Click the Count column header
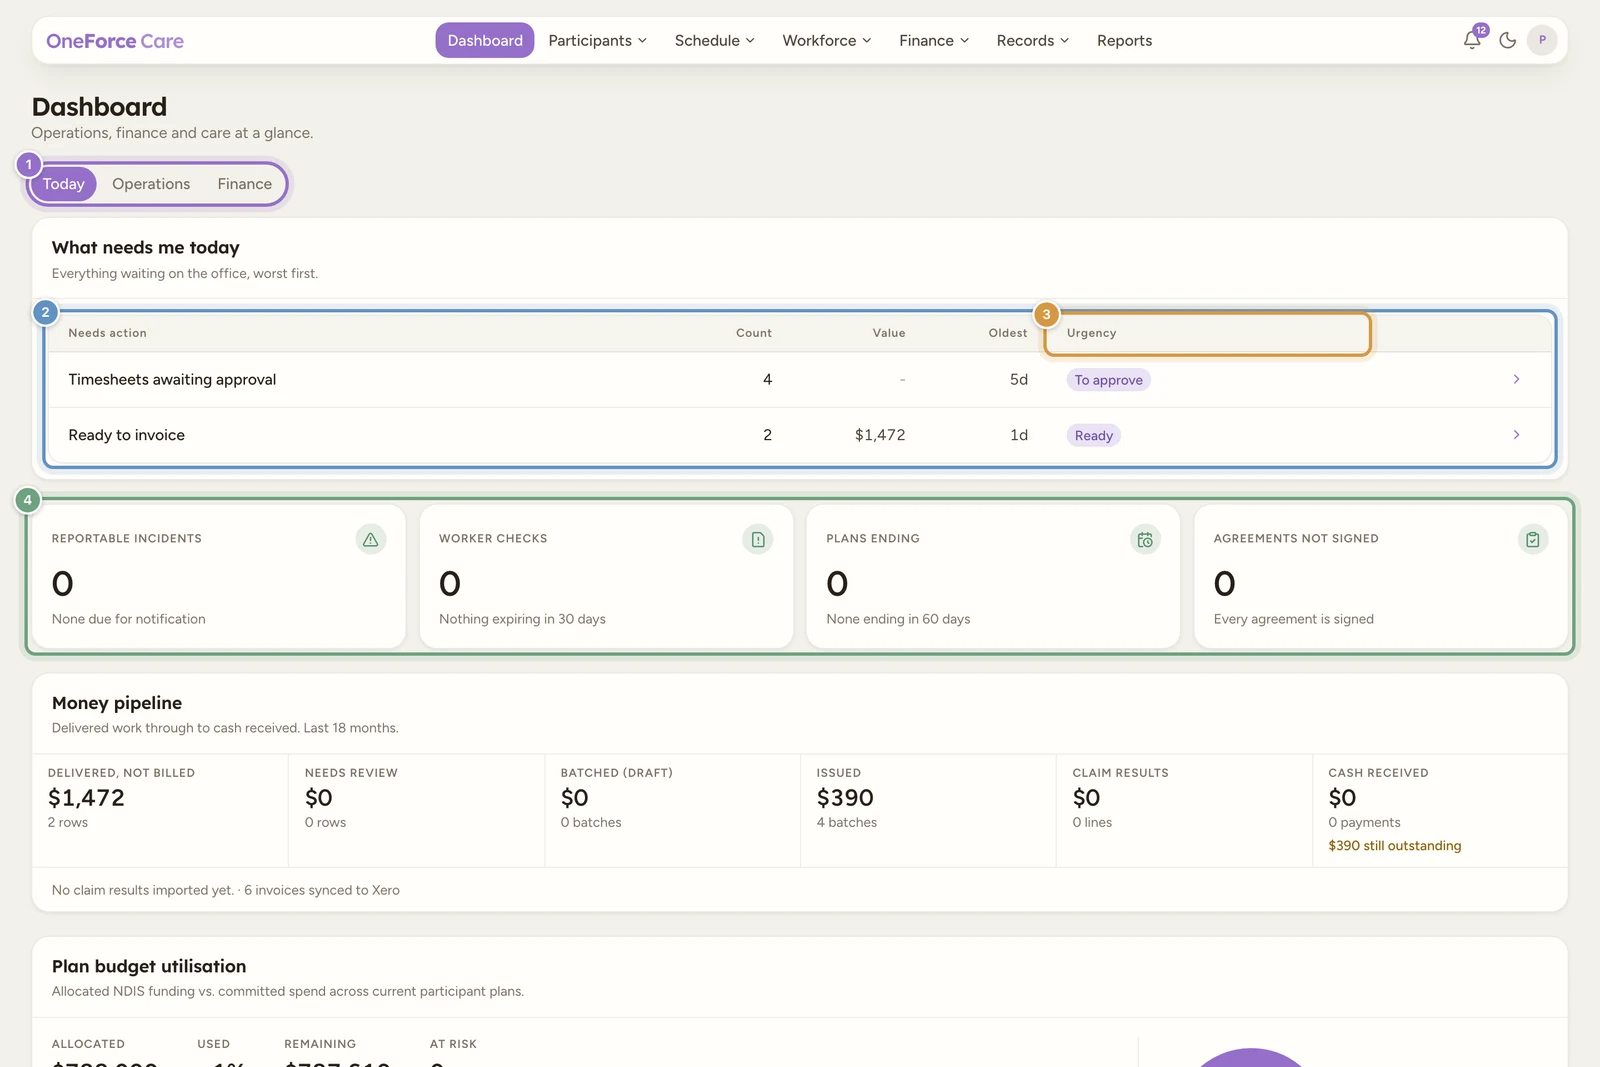Viewport: 1600px width, 1067px height. pos(754,333)
